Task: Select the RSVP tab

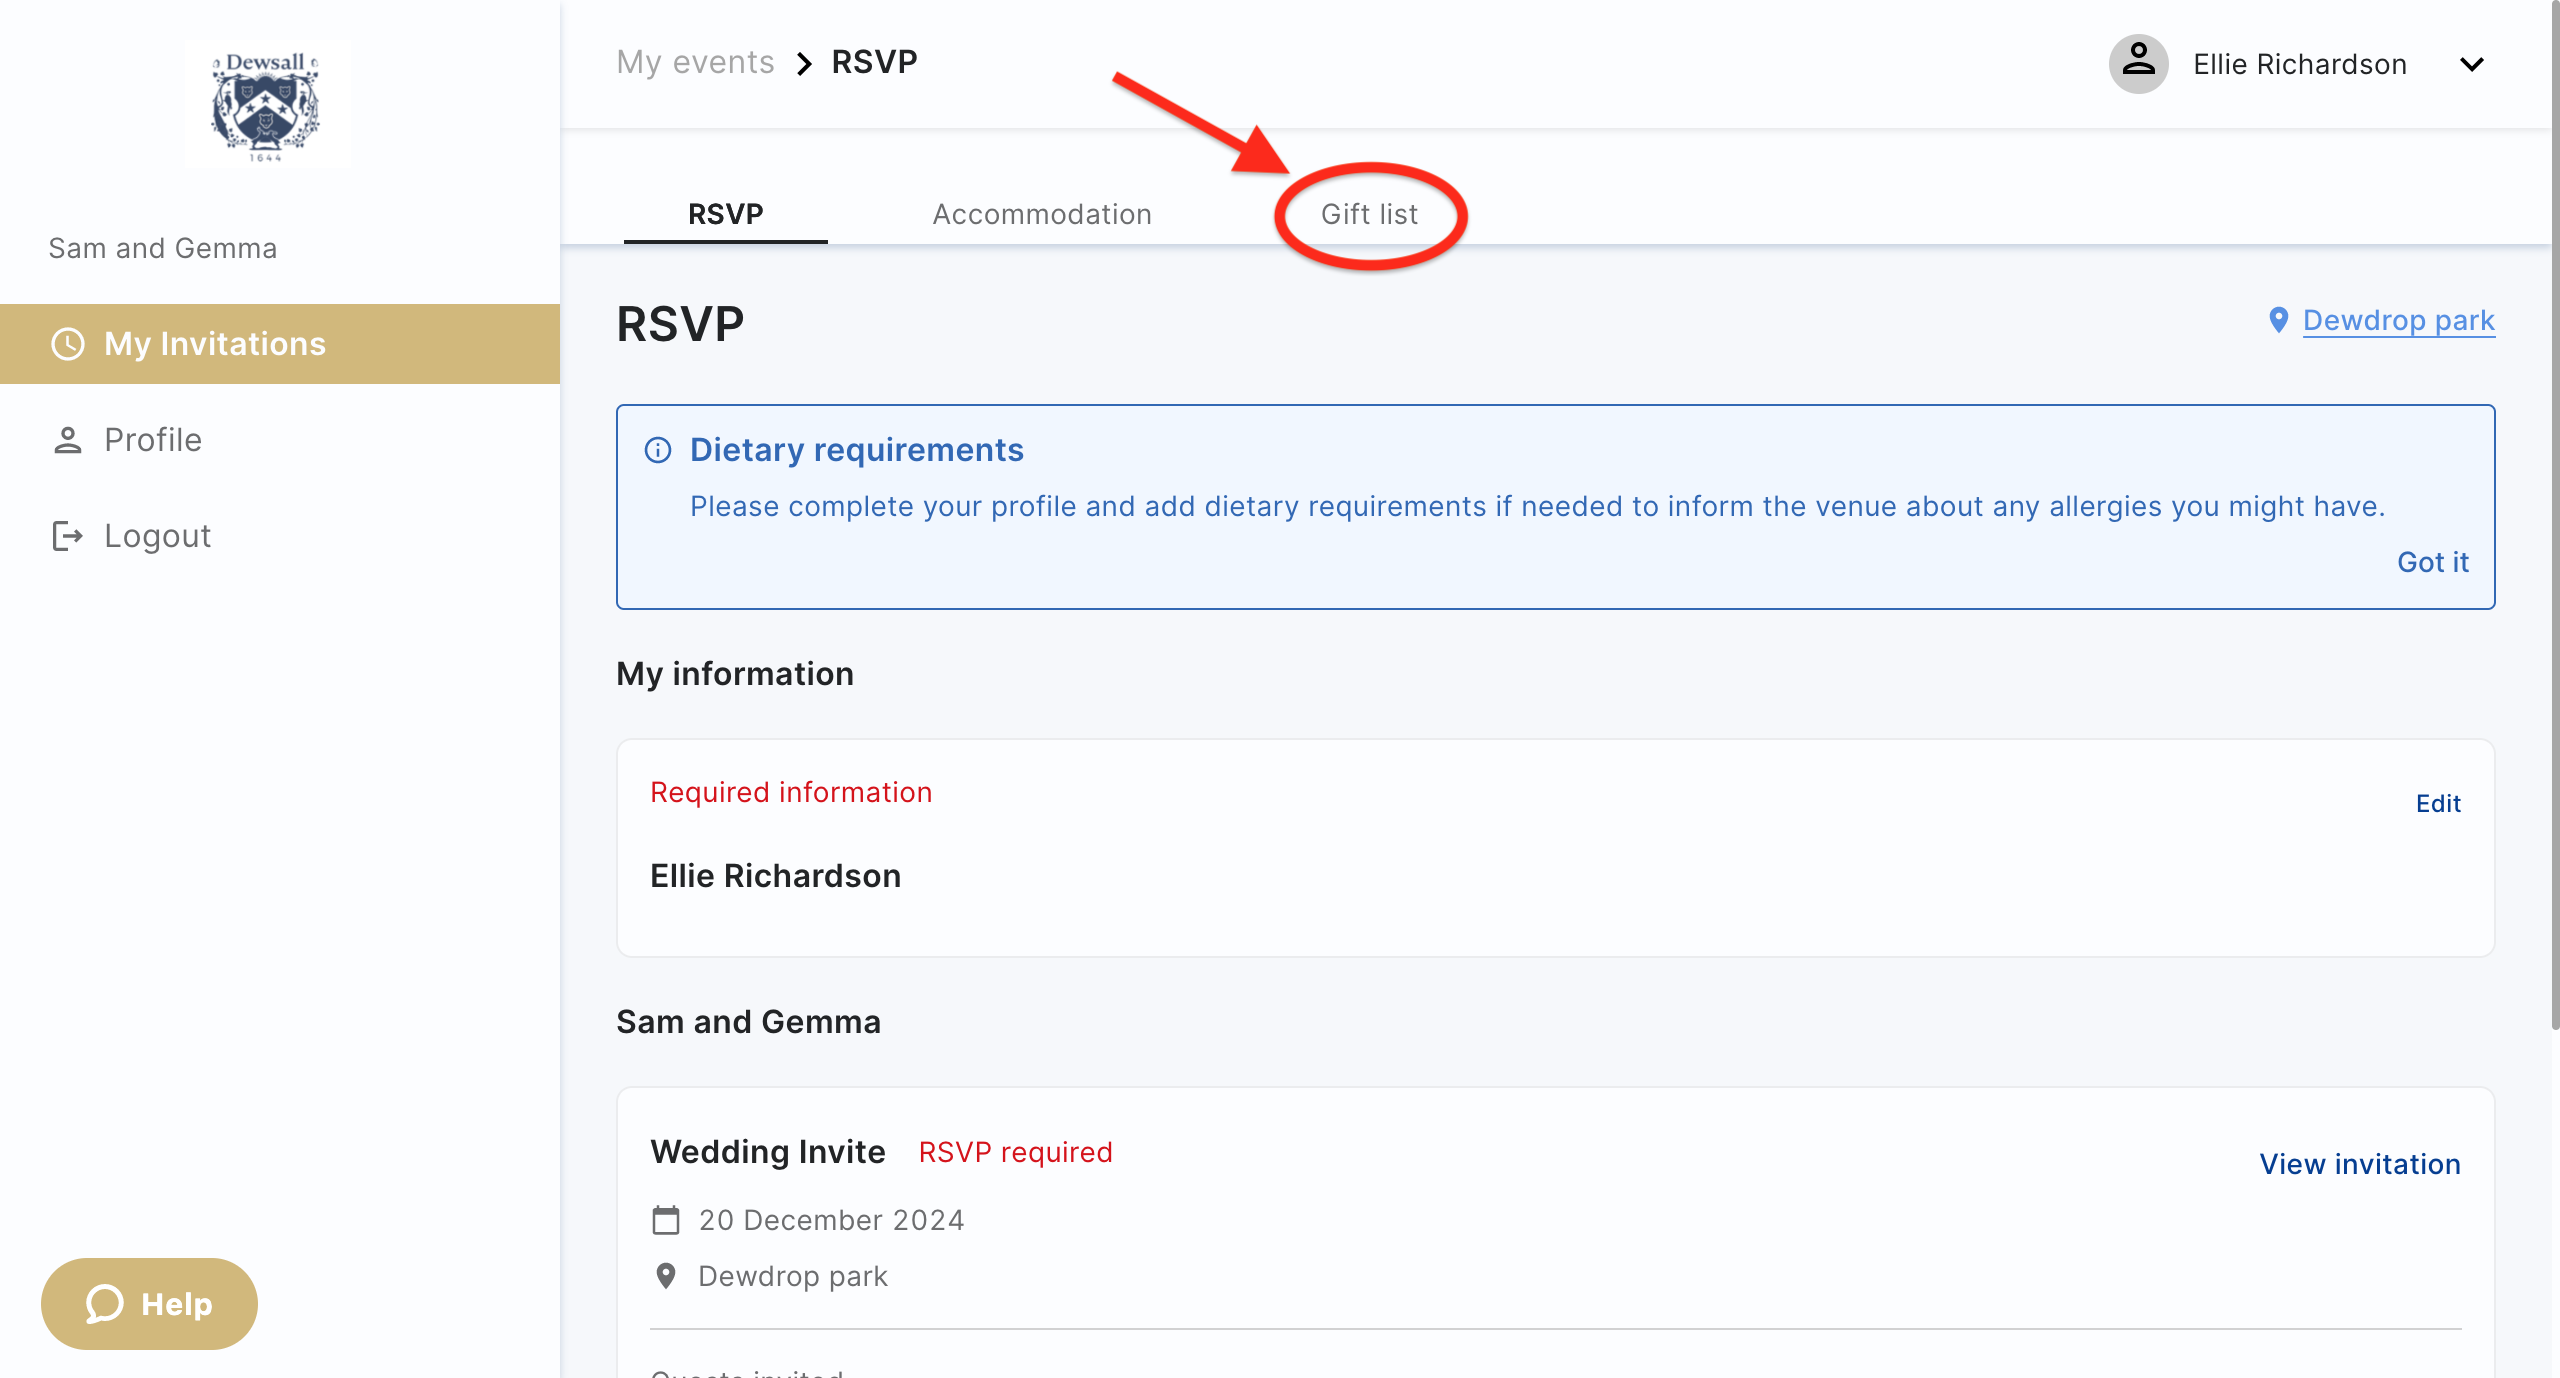Action: pyautogui.click(x=726, y=214)
